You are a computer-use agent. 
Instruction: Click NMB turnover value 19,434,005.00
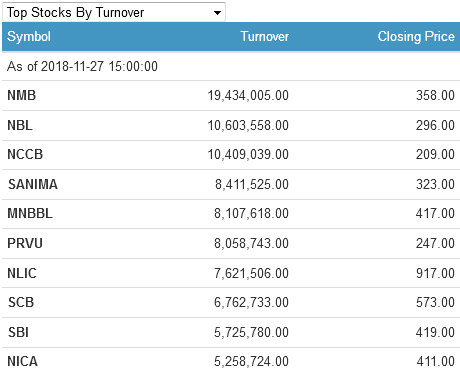[248, 95]
